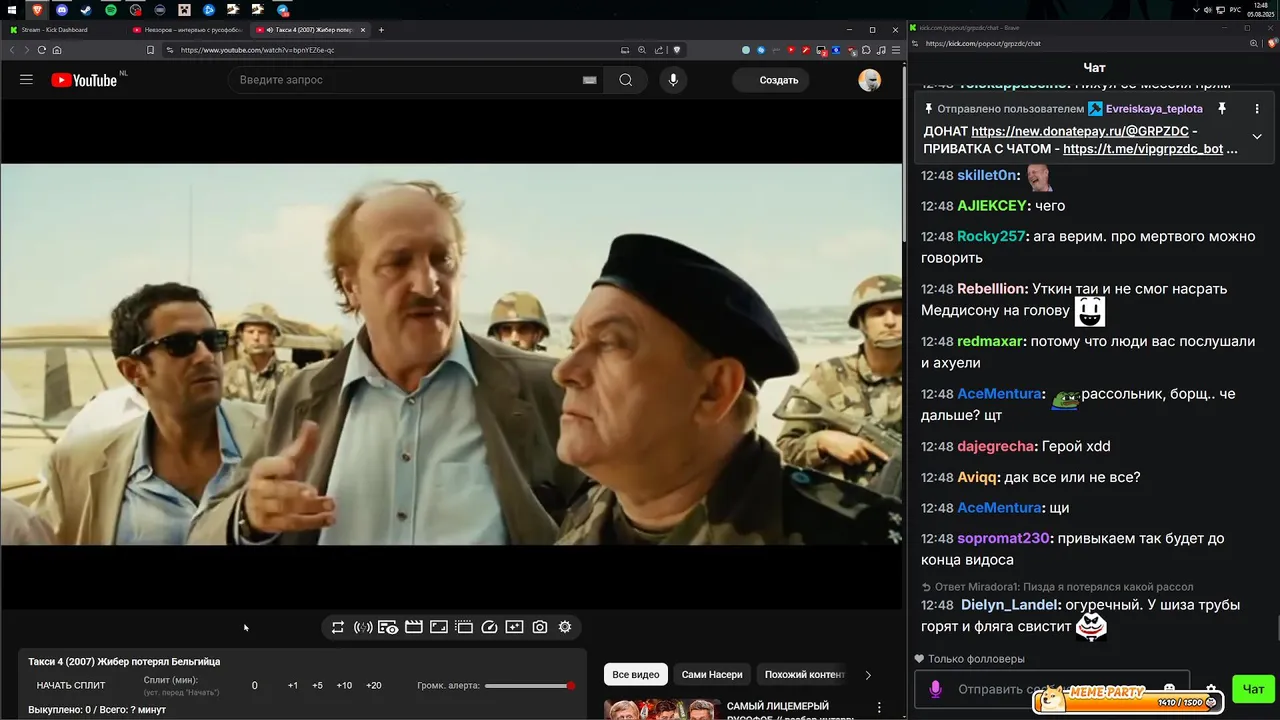
Task: Click username AceMentura in рассольник message
Action: [x=1000, y=394]
